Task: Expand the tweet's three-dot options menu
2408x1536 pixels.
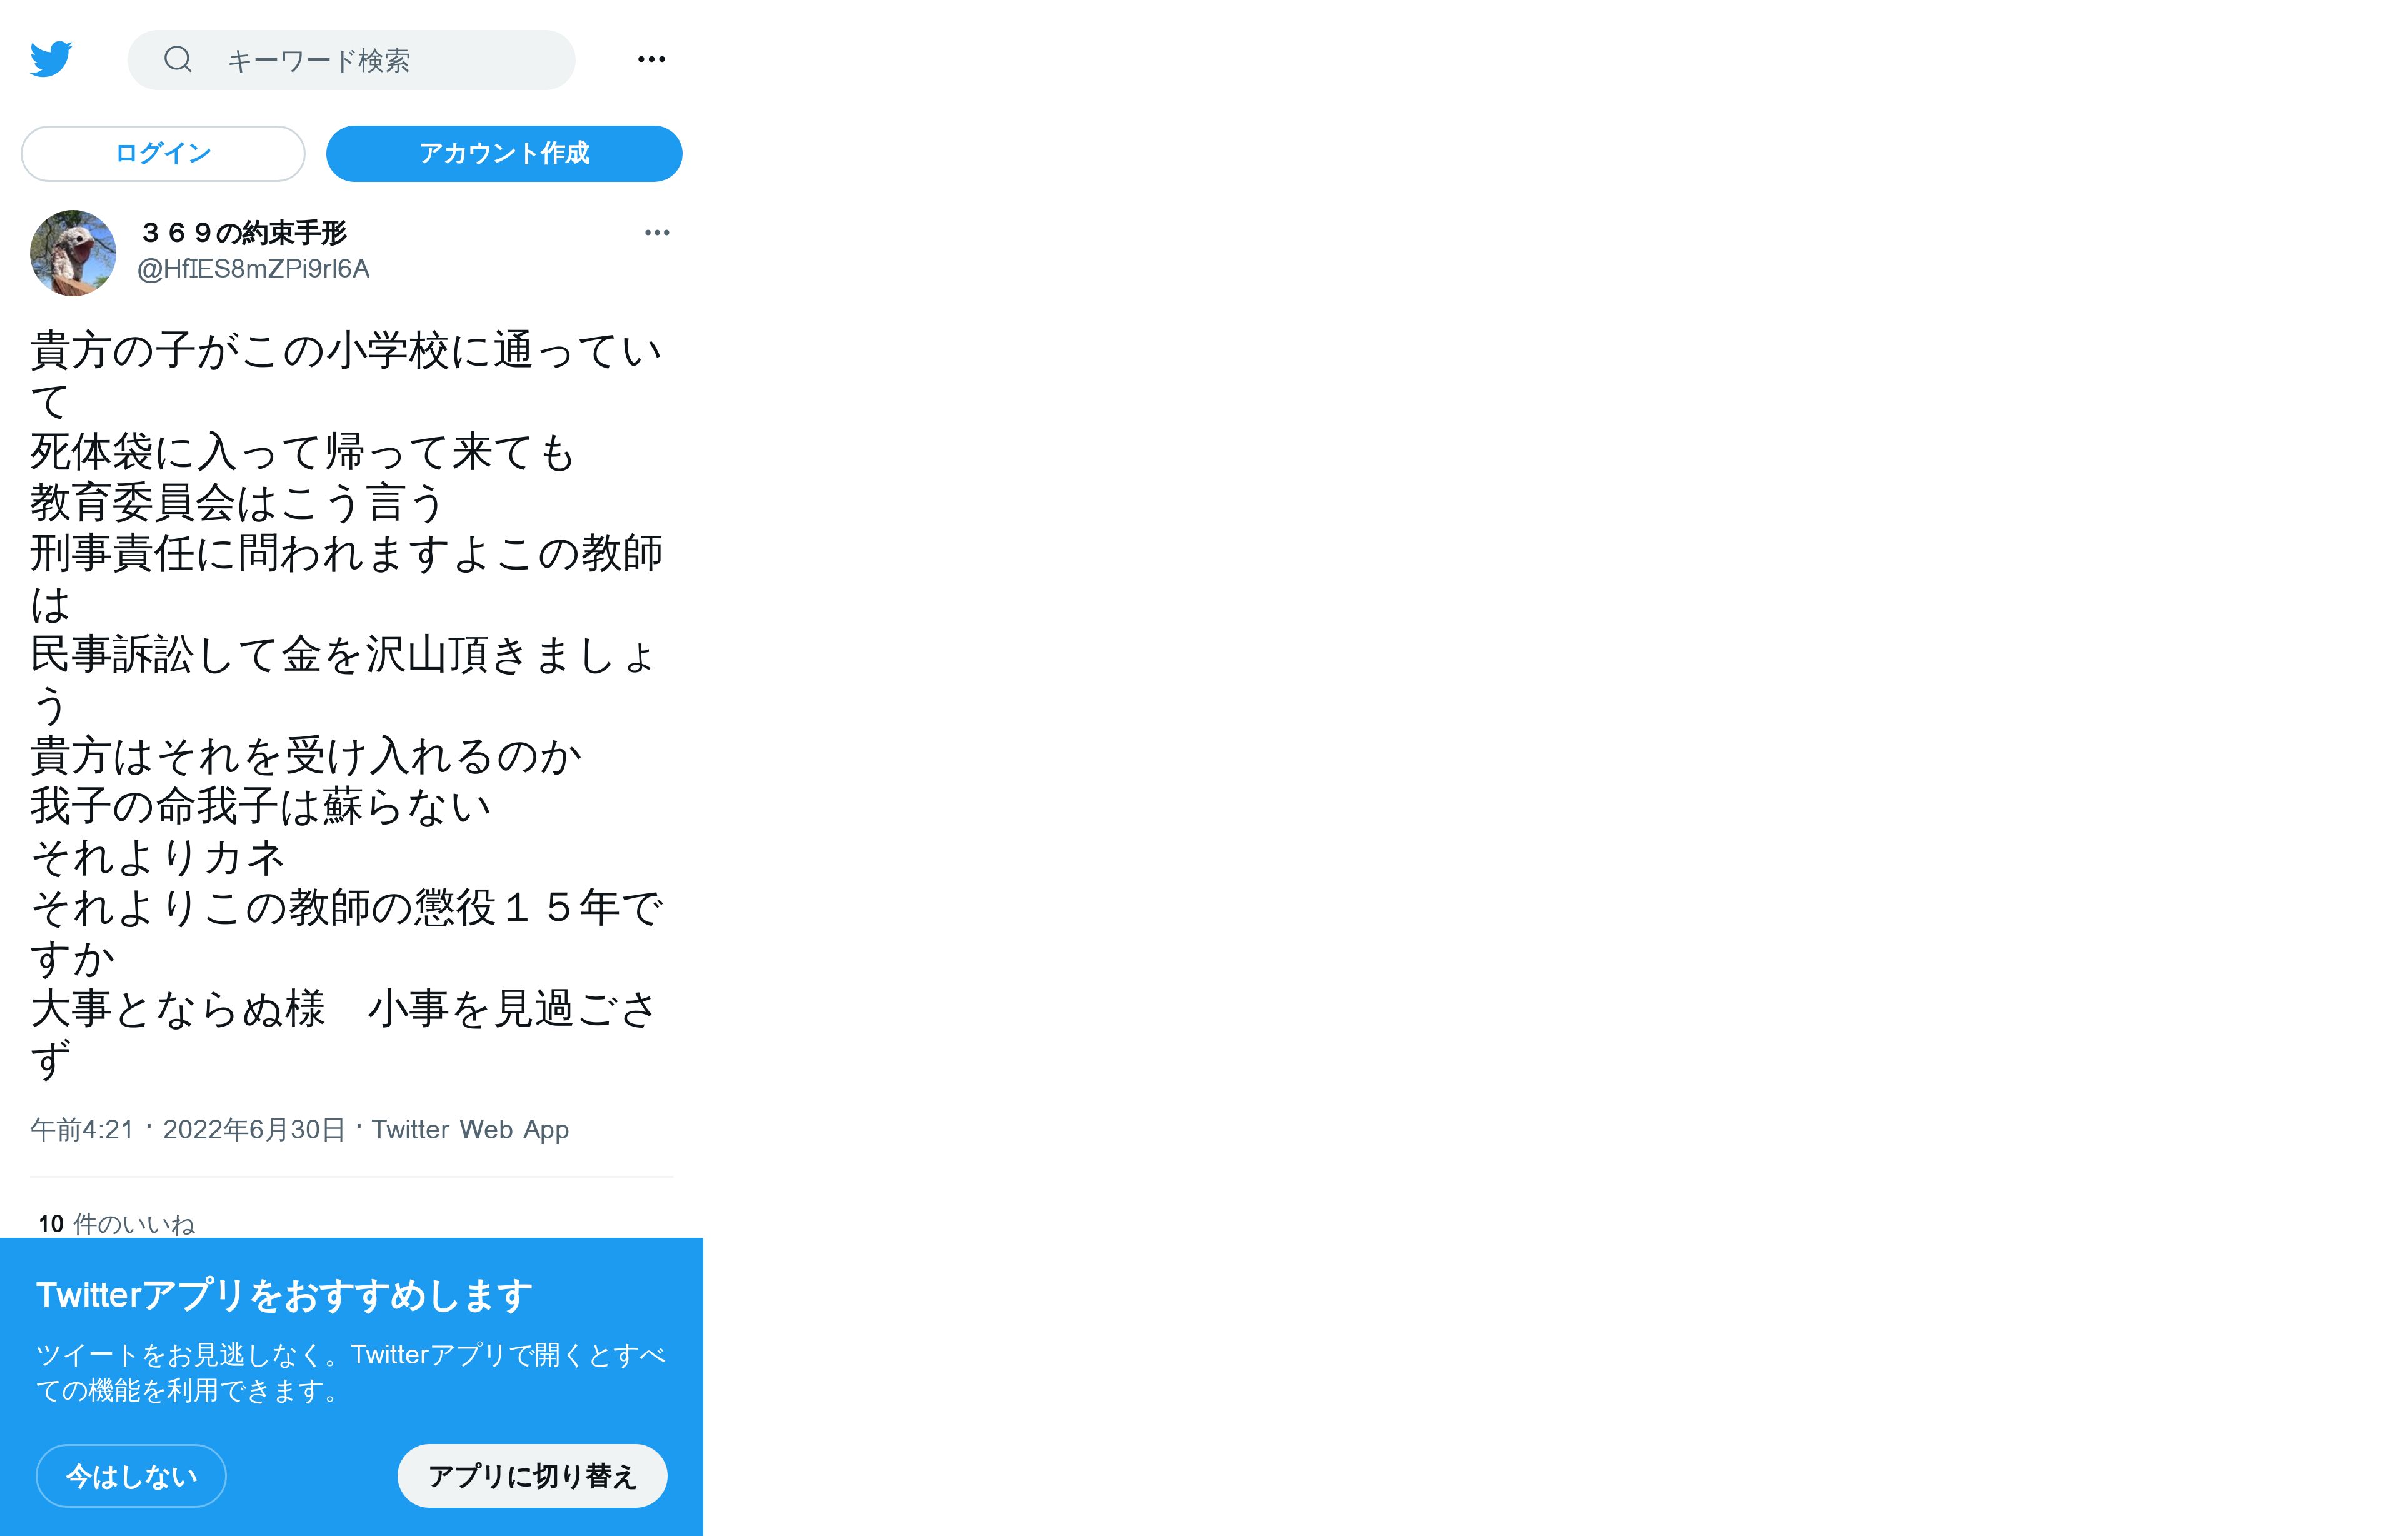Action: tap(657, 232)
